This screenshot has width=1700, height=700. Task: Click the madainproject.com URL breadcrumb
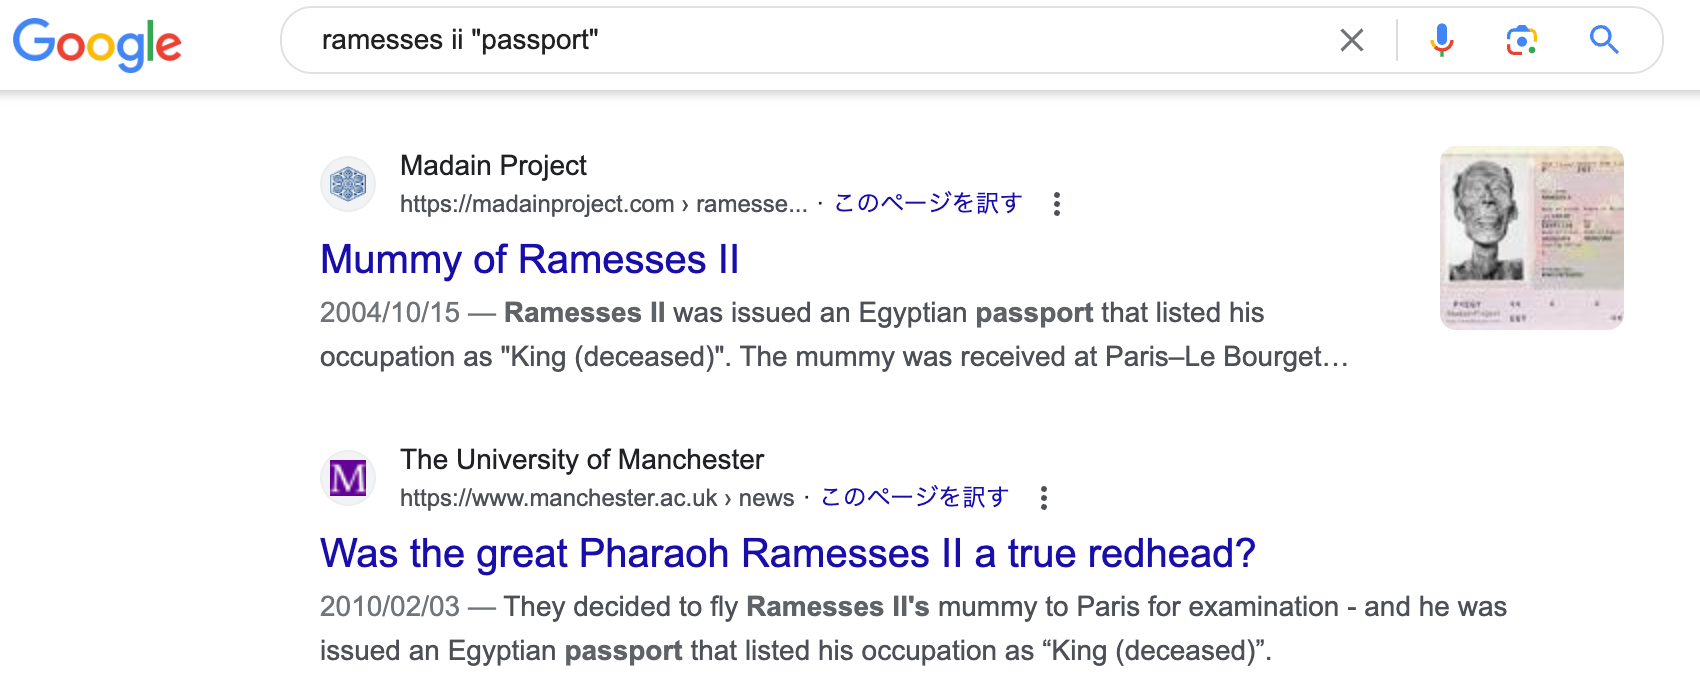tap(604, 204)
